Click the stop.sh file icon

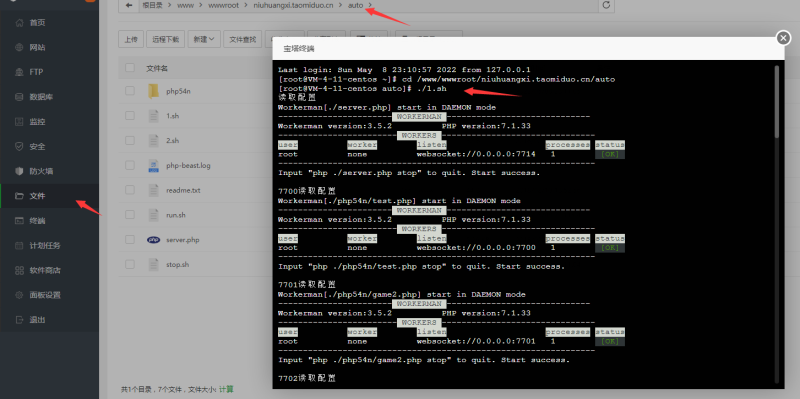click(x=153, y=264)
